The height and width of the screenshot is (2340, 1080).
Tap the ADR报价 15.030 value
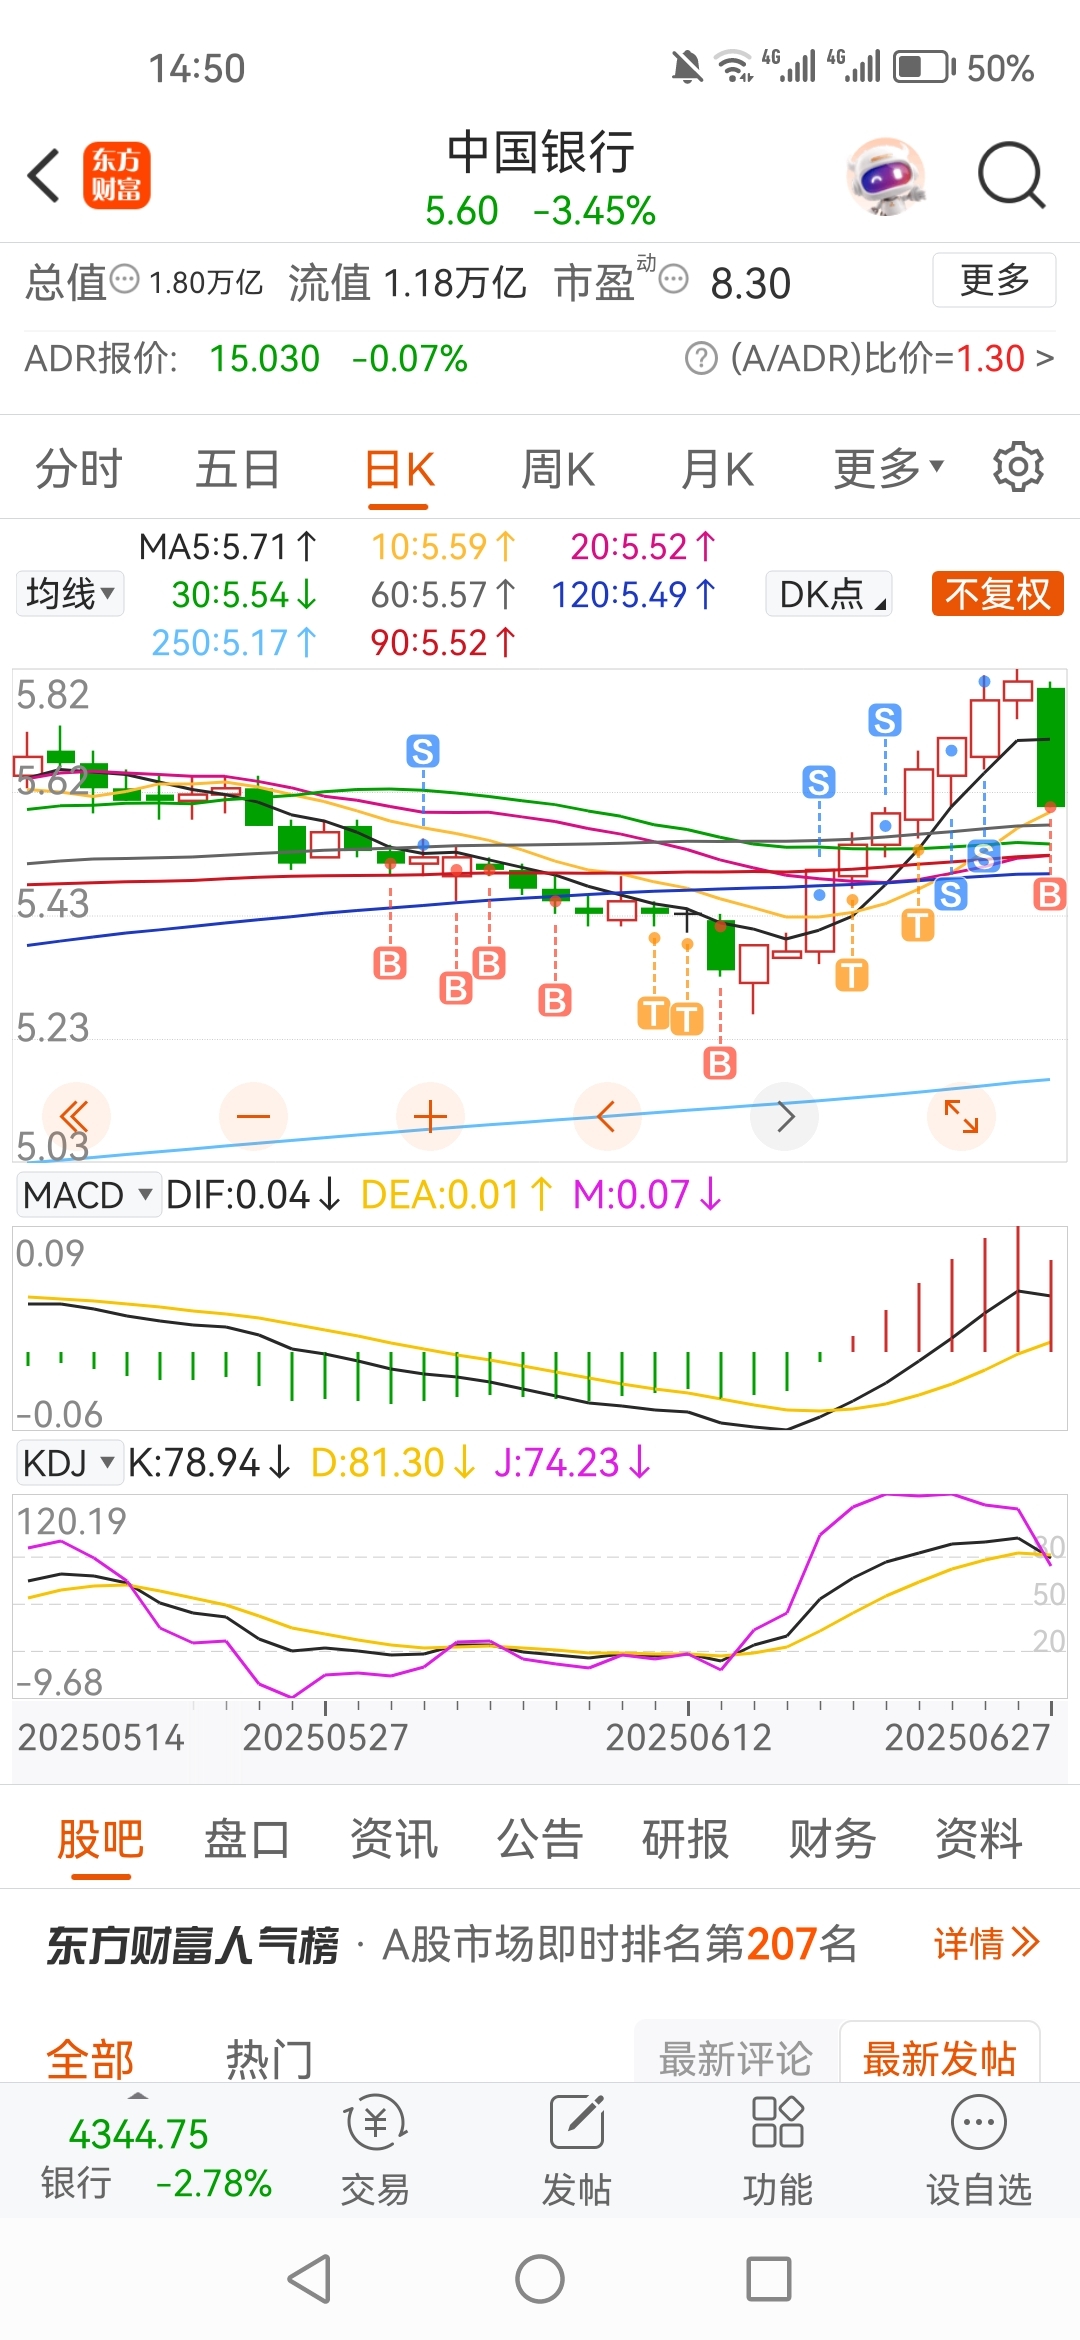click(x=265, y=358)
